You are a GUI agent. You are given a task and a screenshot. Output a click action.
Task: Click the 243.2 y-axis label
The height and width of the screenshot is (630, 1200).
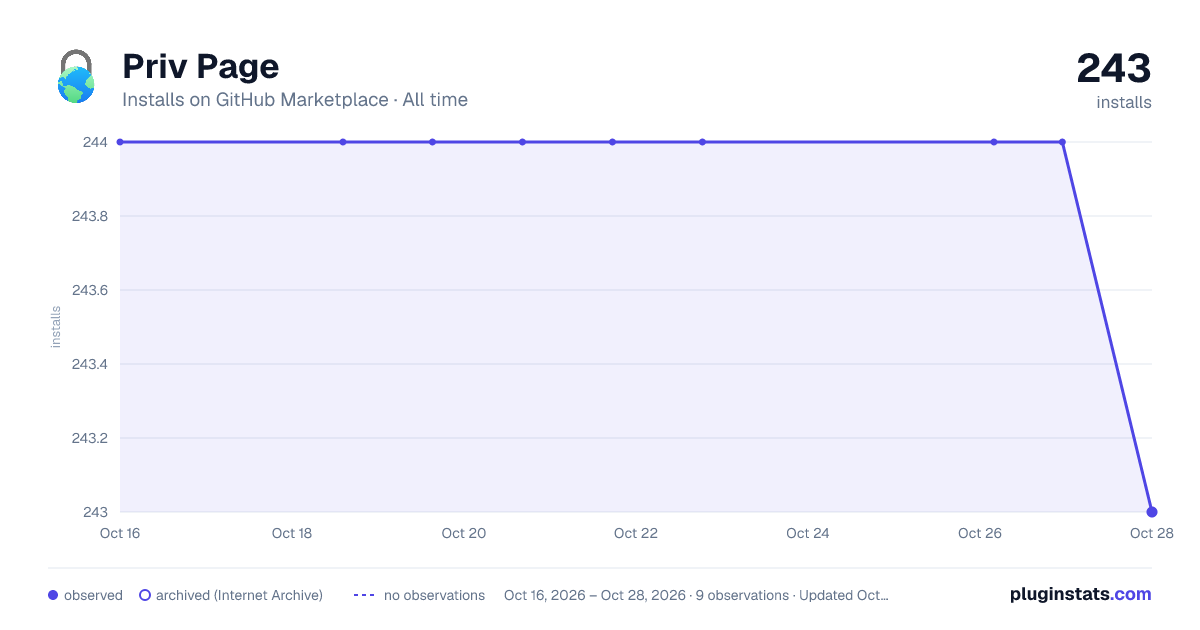[90, 438]
